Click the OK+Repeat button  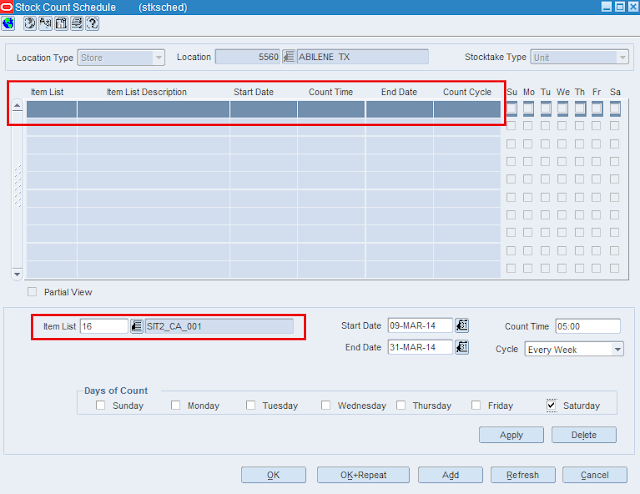(363, 475)
